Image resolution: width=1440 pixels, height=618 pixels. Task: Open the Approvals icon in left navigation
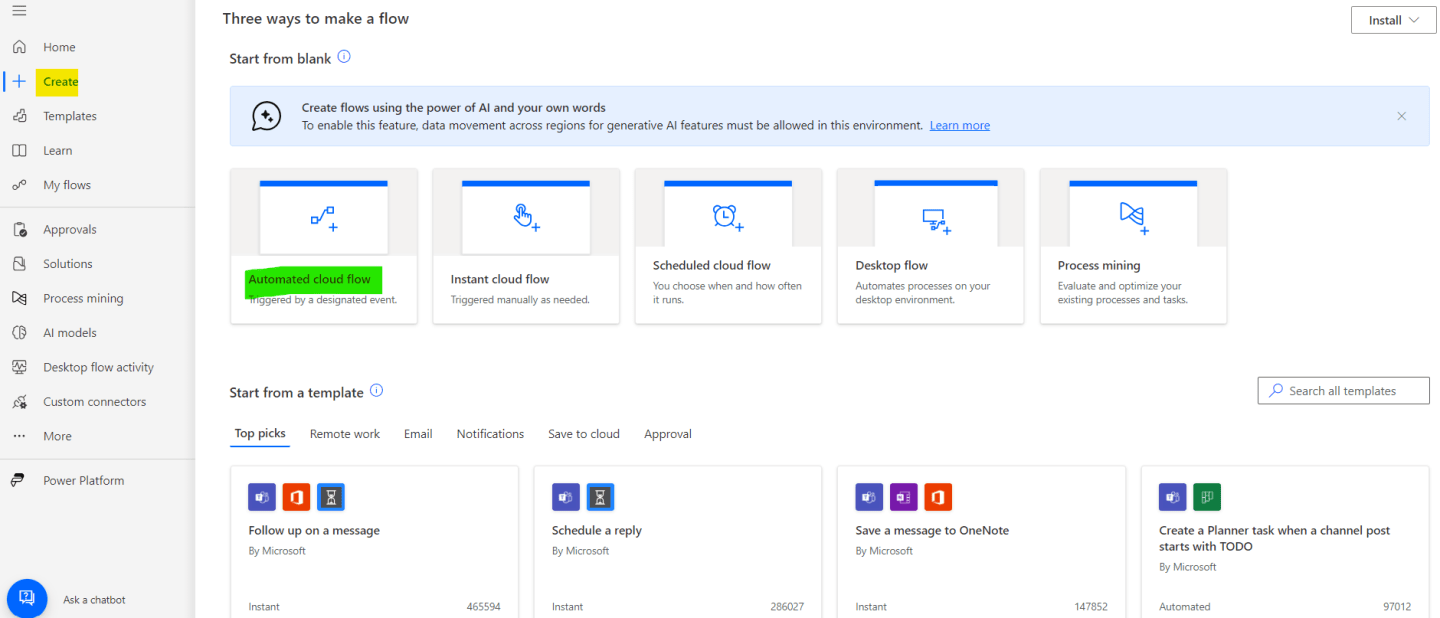click(19, 230)
